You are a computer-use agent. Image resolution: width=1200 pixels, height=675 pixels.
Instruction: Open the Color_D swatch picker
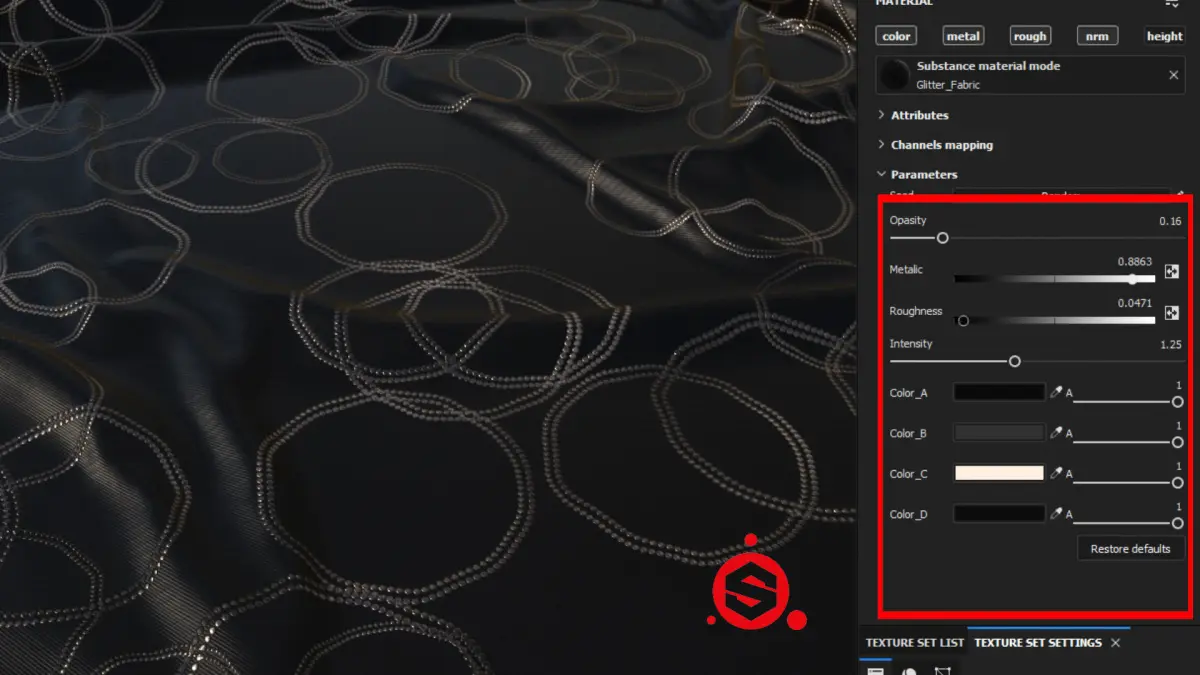pos(999,514)
